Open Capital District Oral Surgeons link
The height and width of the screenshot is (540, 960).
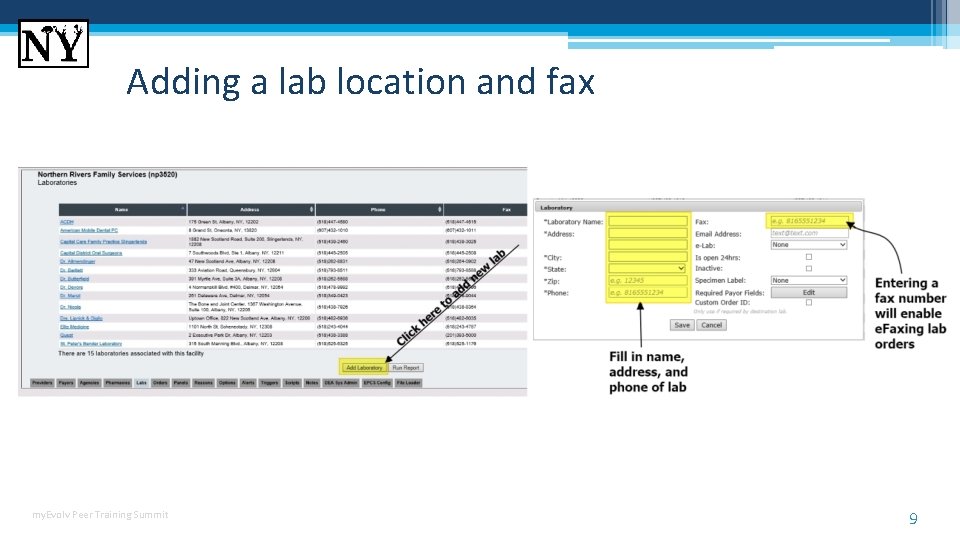[x=91, y=253]
